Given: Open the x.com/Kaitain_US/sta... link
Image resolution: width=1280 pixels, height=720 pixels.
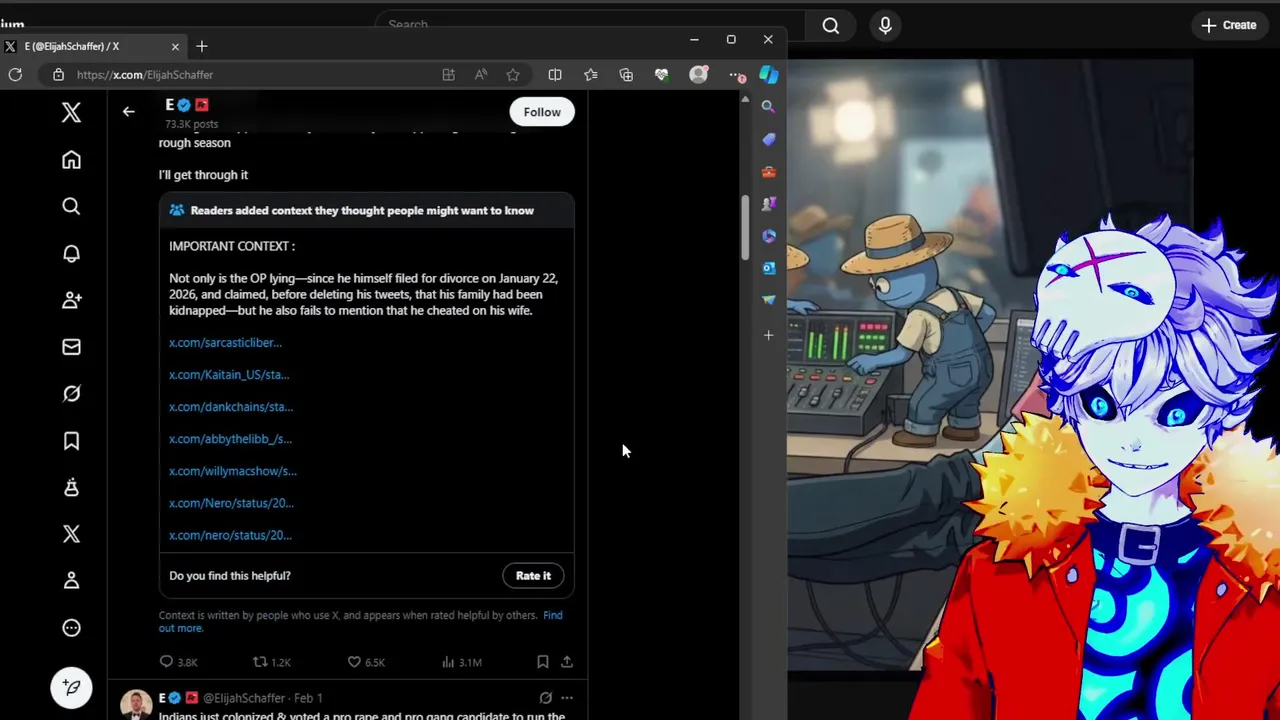Looking at the screenshot, I should click(x=229, y=375).
